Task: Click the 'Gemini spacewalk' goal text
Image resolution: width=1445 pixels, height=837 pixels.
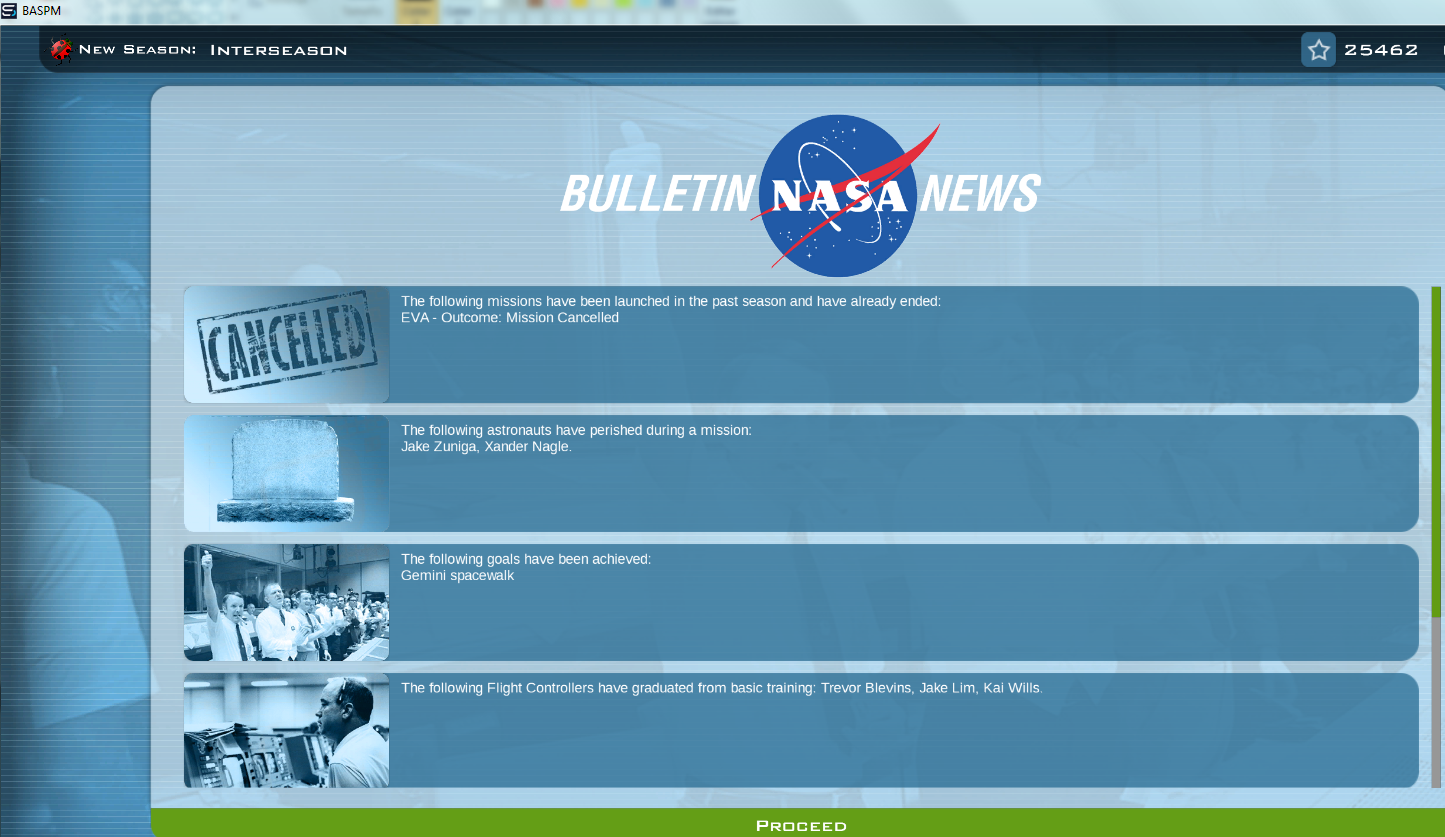Action: click(458, 576)
